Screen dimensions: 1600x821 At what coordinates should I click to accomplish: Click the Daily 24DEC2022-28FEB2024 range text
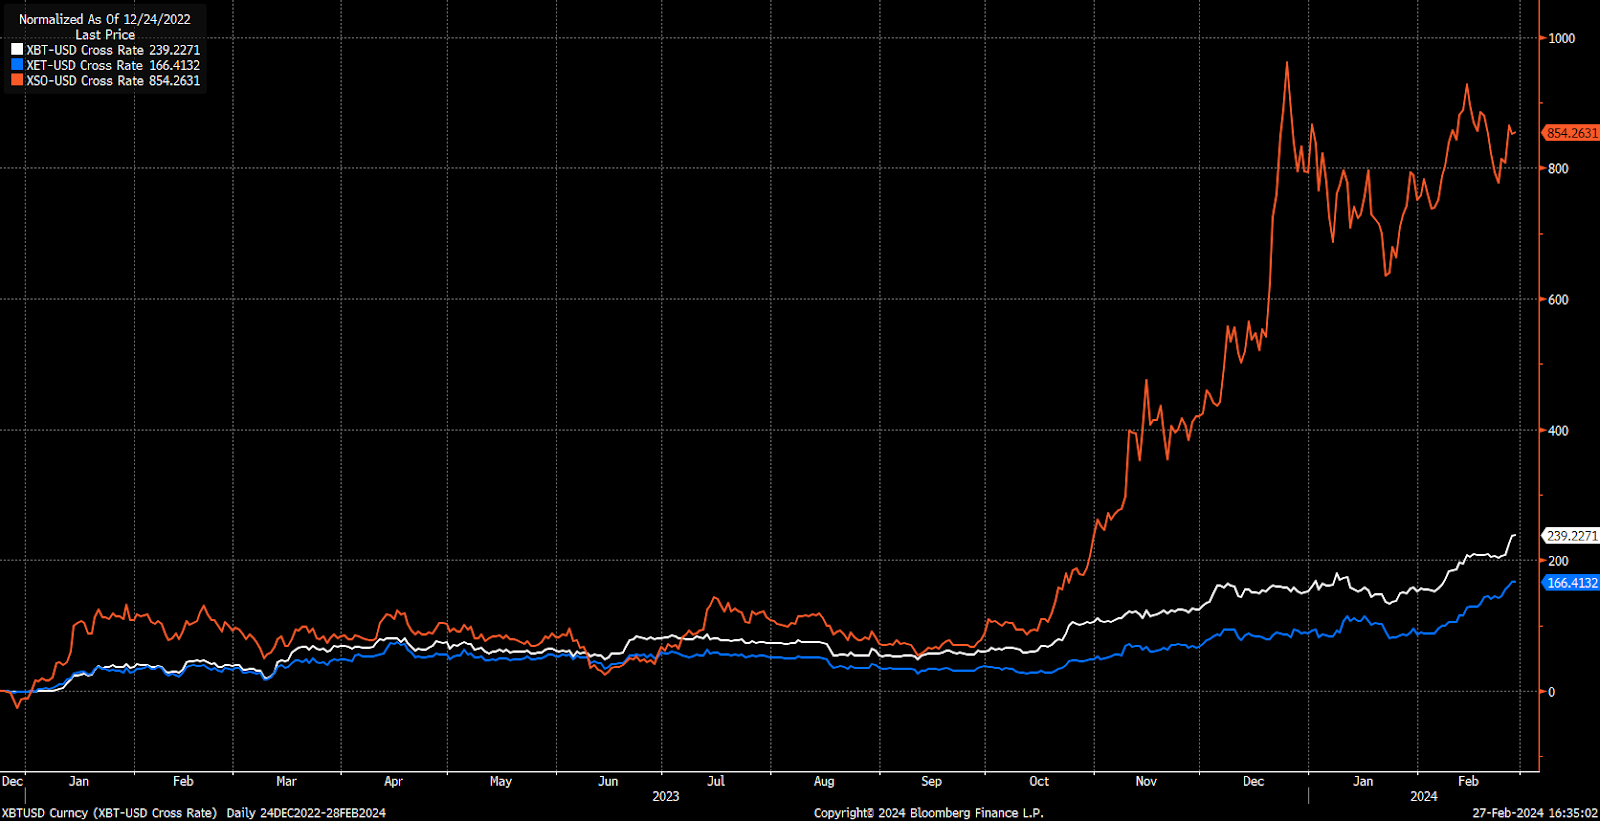306,813
